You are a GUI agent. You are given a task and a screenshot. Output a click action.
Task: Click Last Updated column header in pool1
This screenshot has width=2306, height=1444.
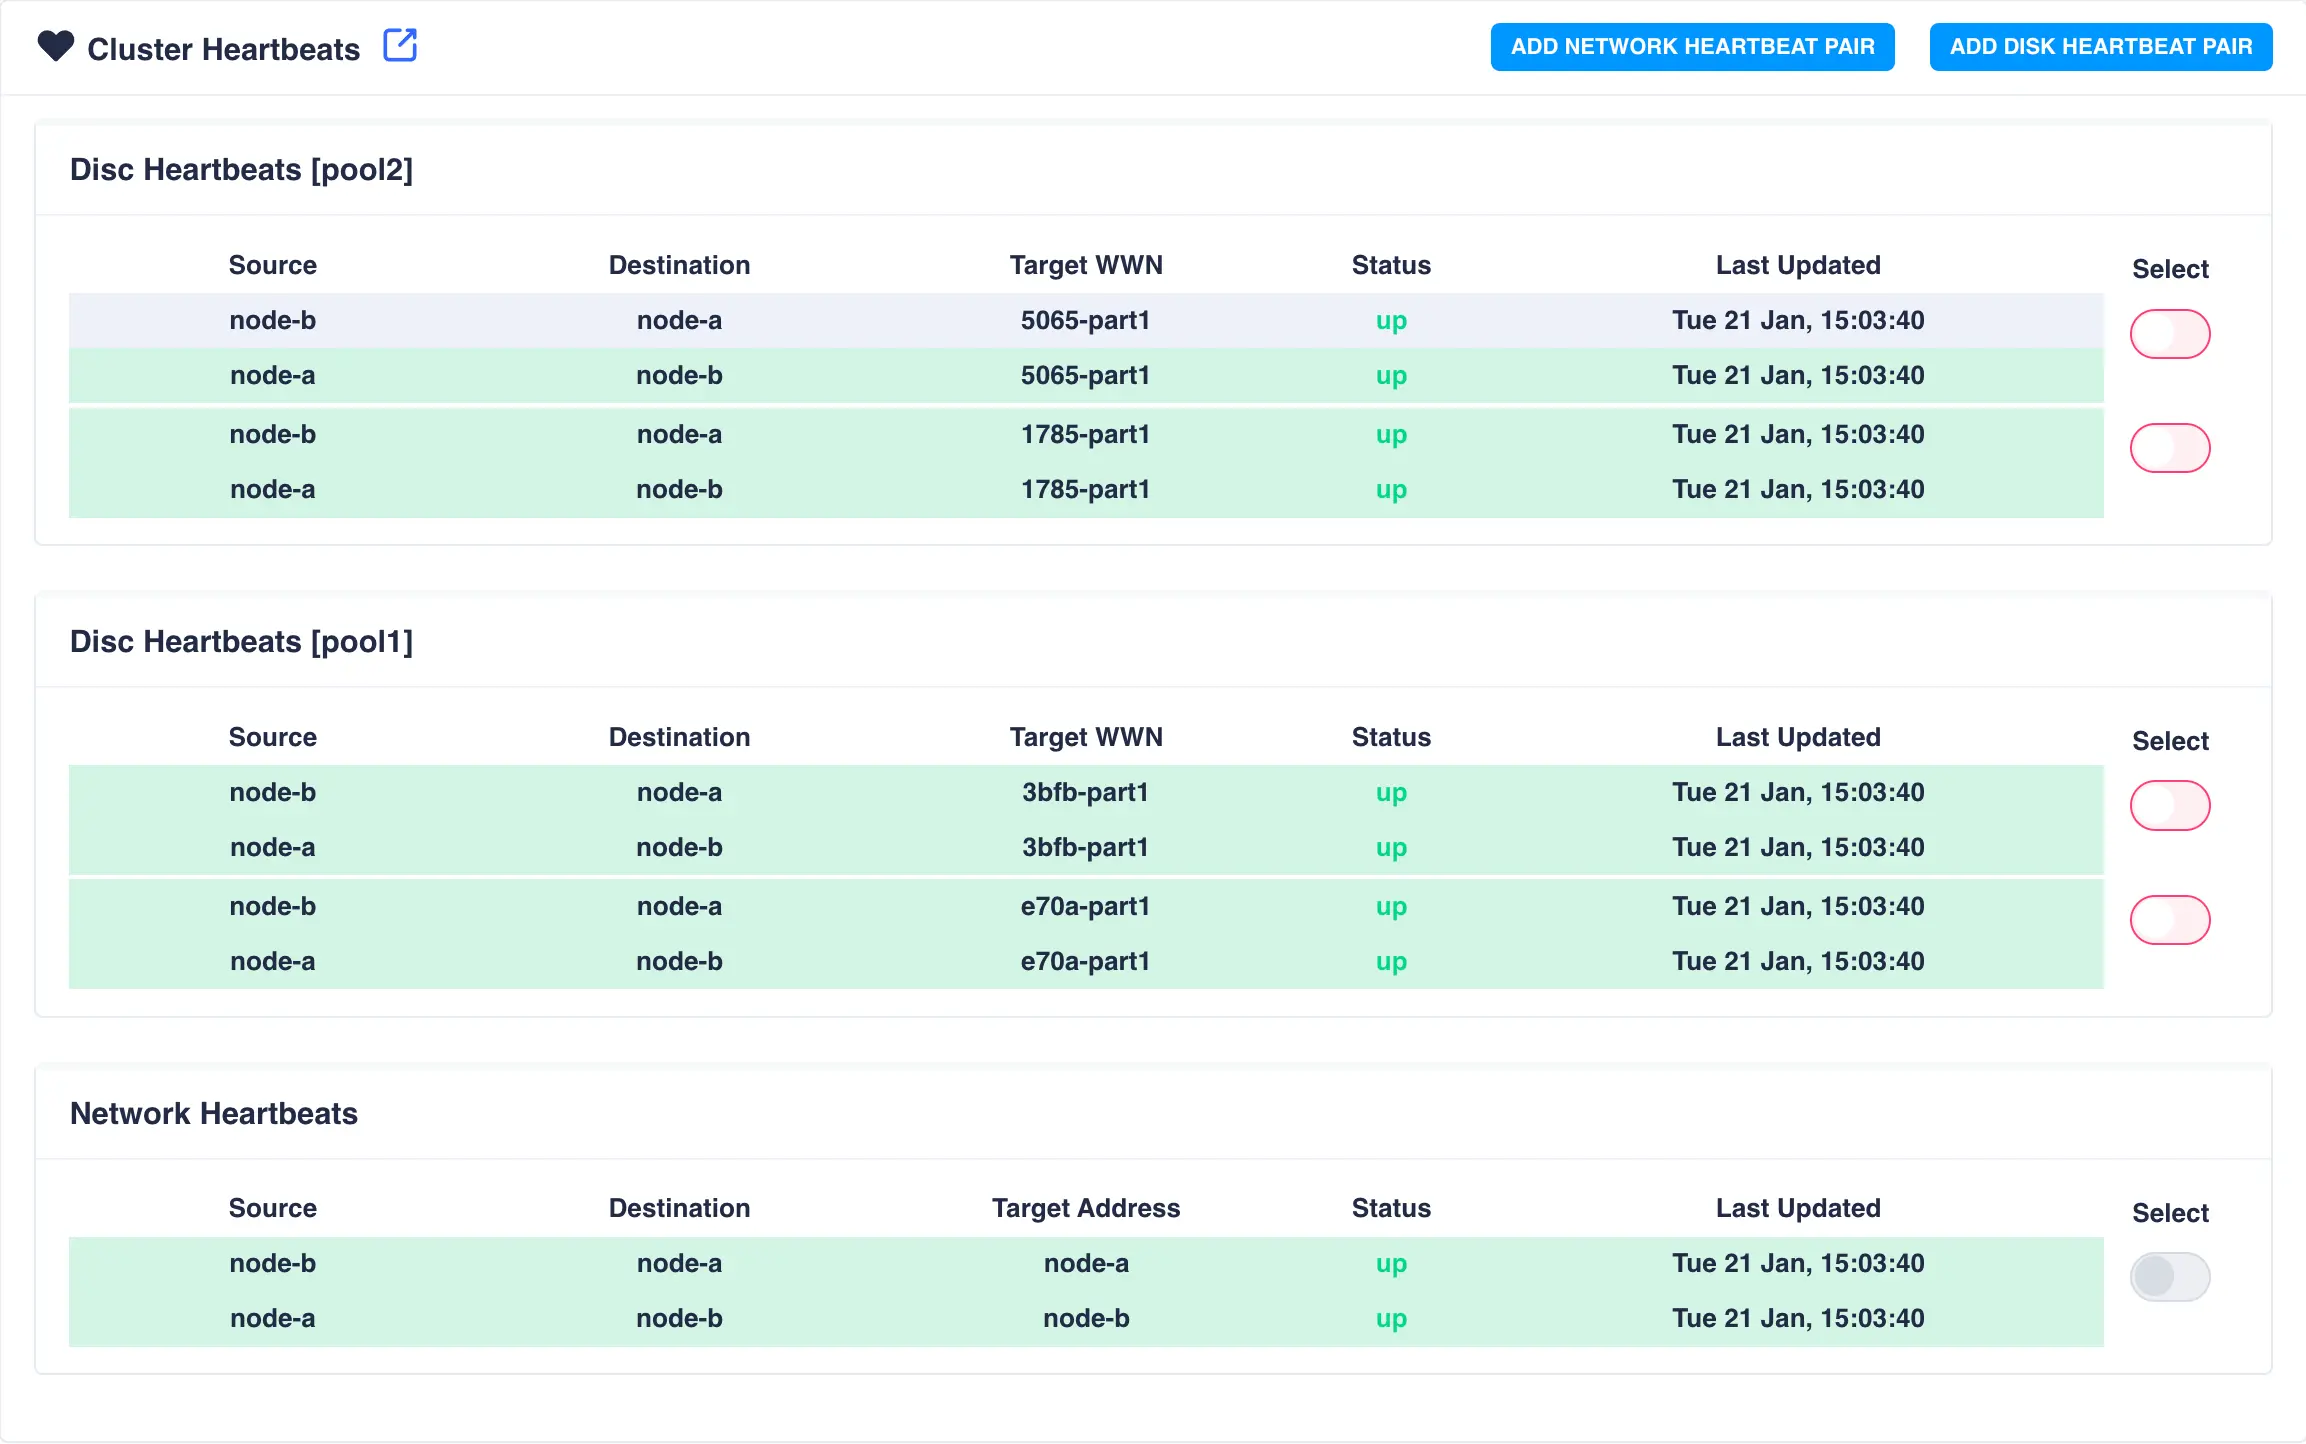point(1797,737)
